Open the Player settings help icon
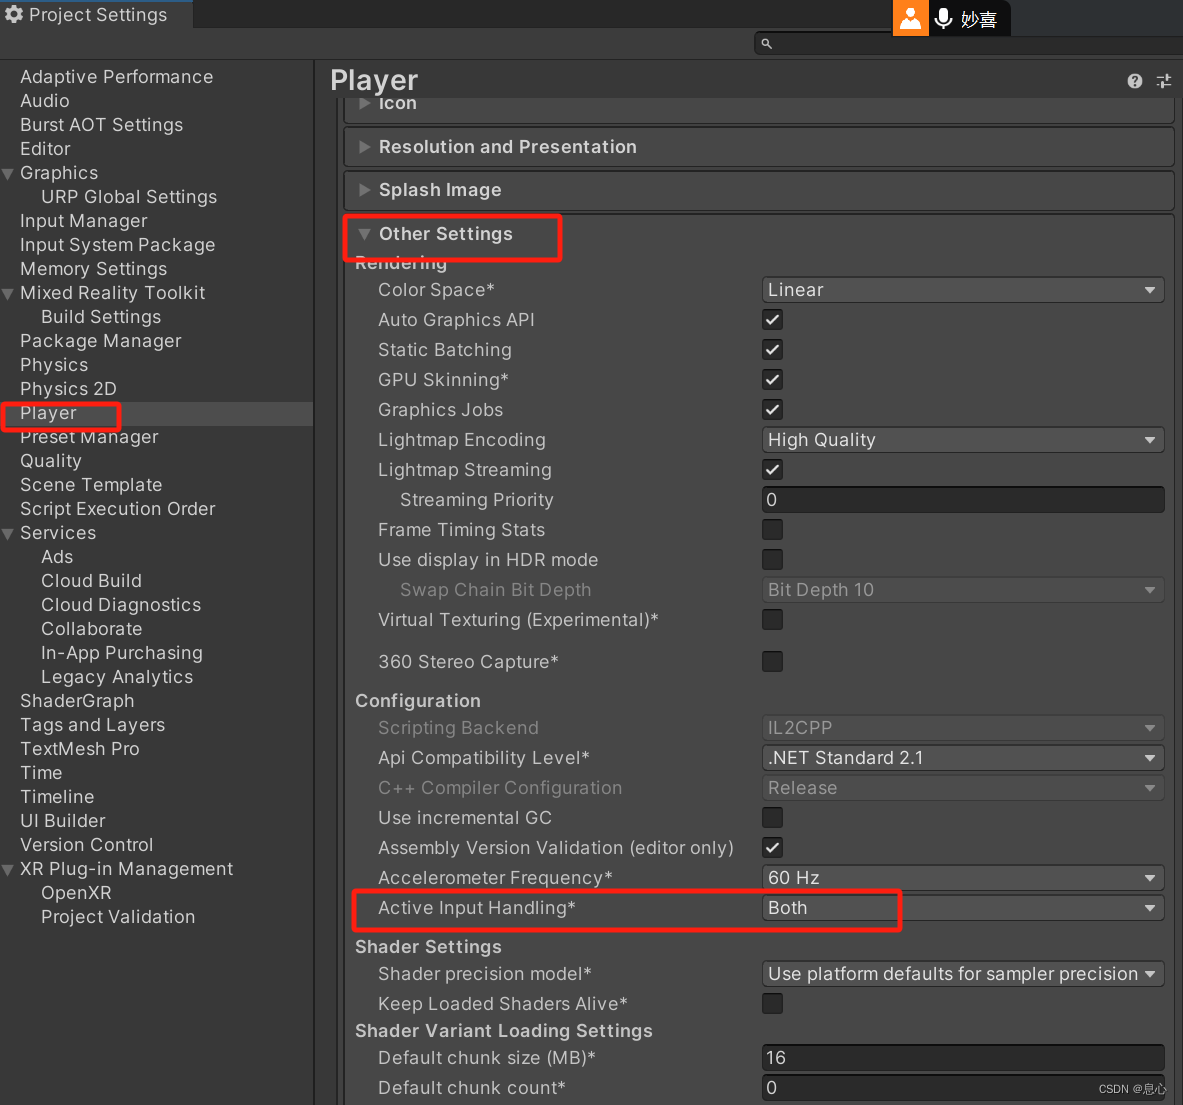1183x1105 pixels. [1134, 81]
